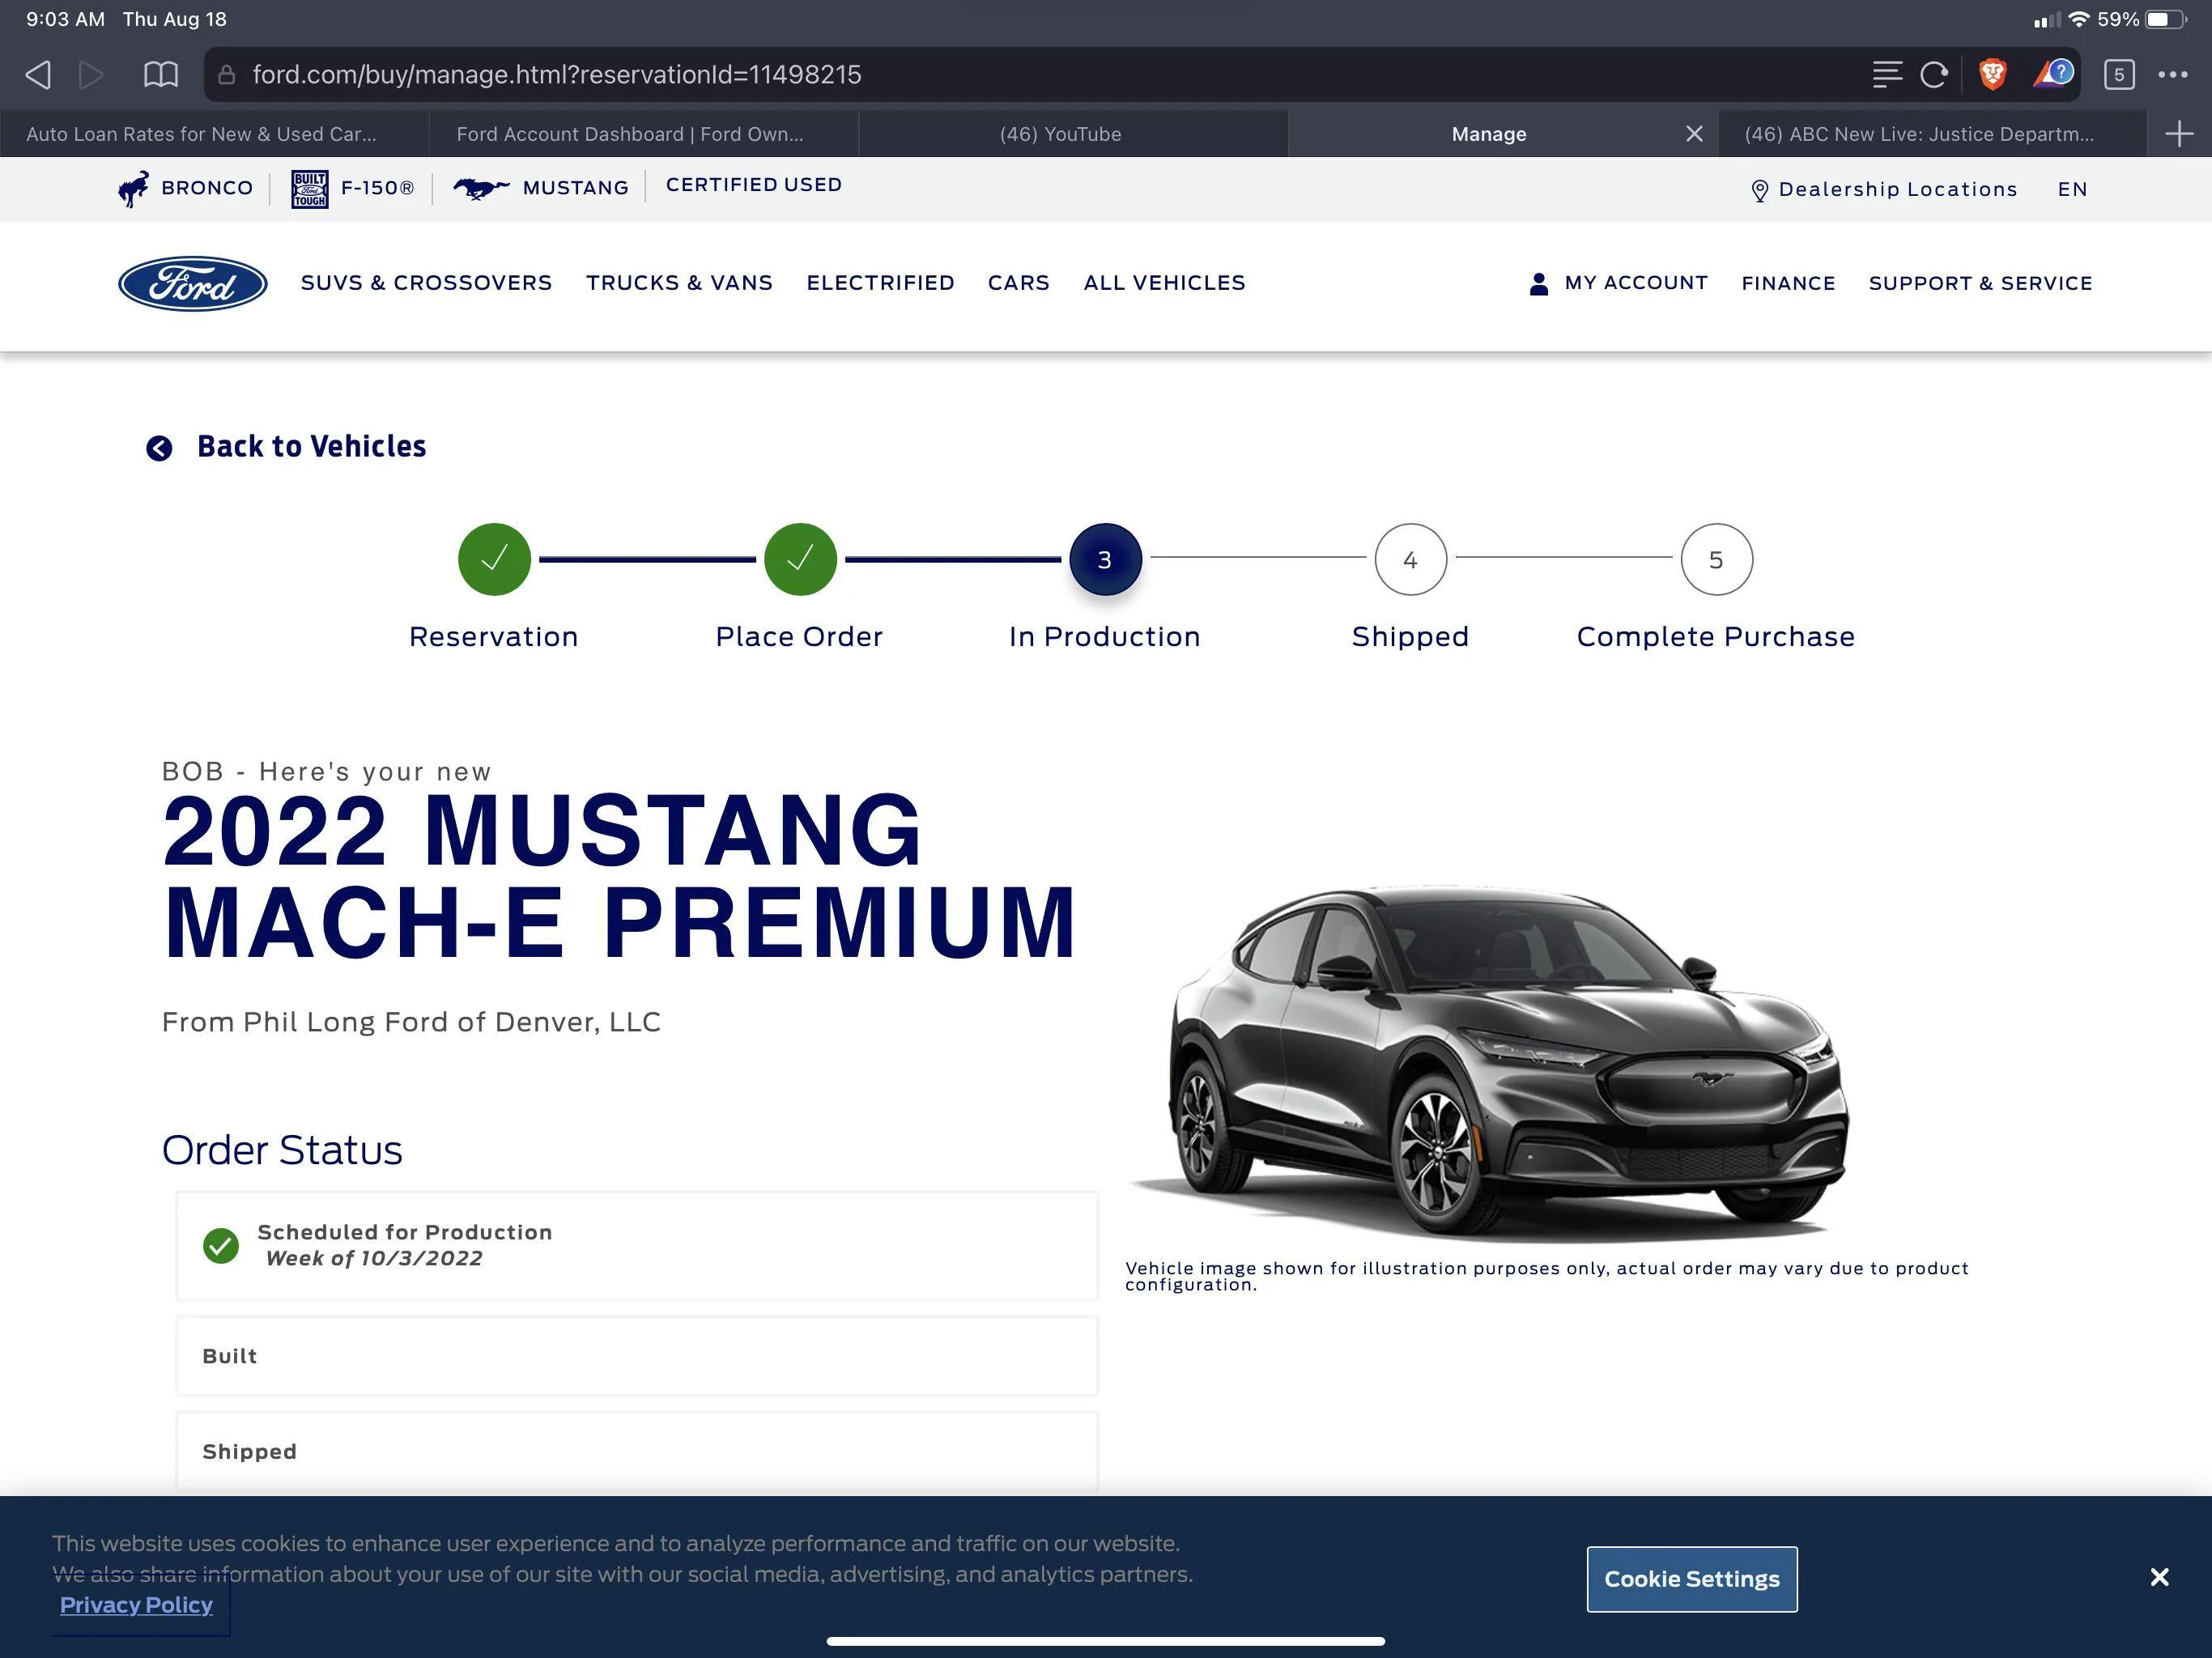Switch to ABC New Live tab
The width and height of the screenshot is (2212, 1658).
click(1932, 134)
